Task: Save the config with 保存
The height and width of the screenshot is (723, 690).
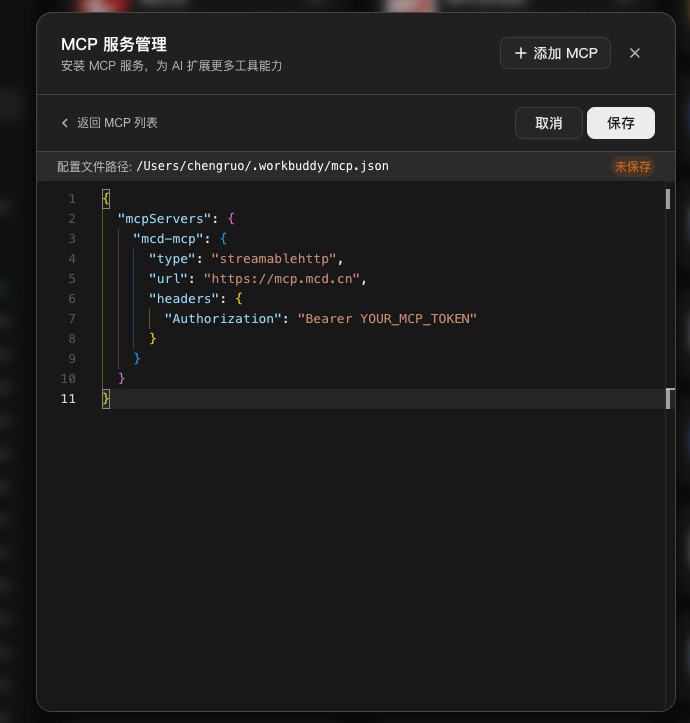Action: [621, 123]
